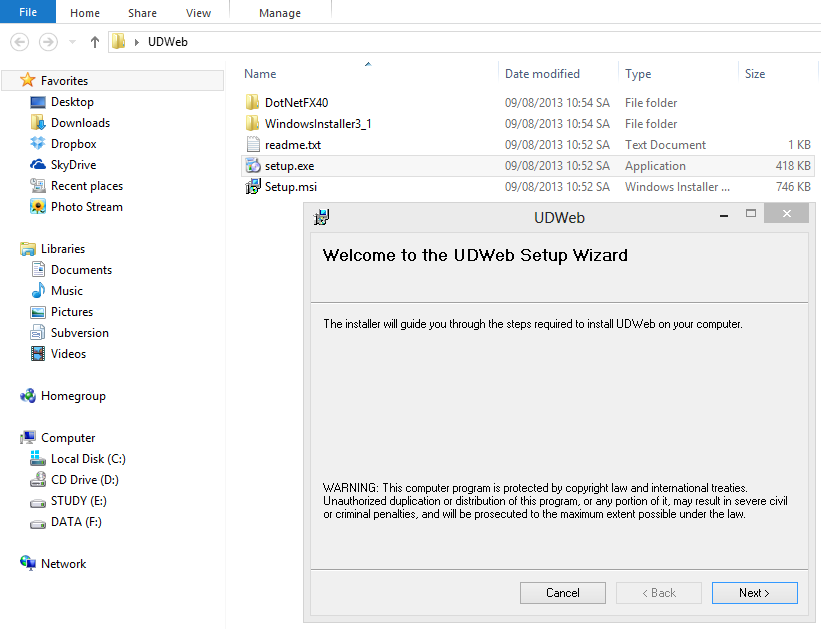The height and width of the screenshot is (629, 821).
Task: Go up one folder level
Action: 94,42
